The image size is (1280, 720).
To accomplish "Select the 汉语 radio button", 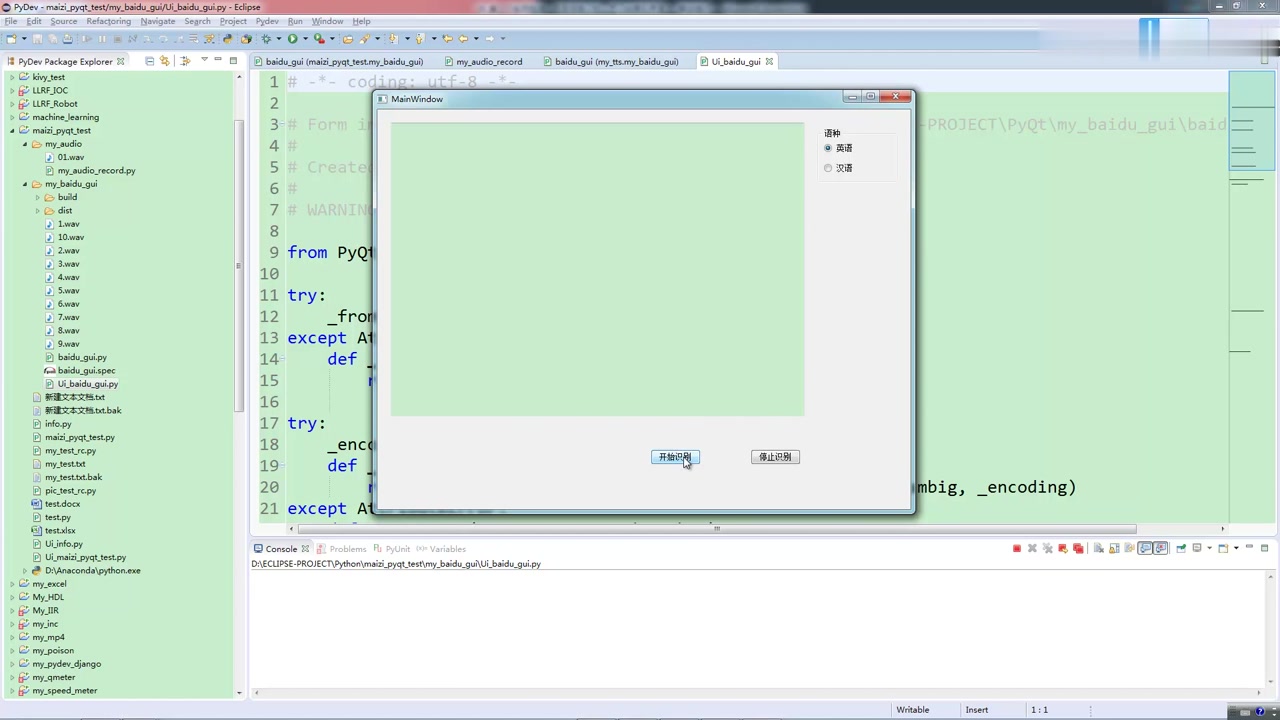I will tap(828, 168).
